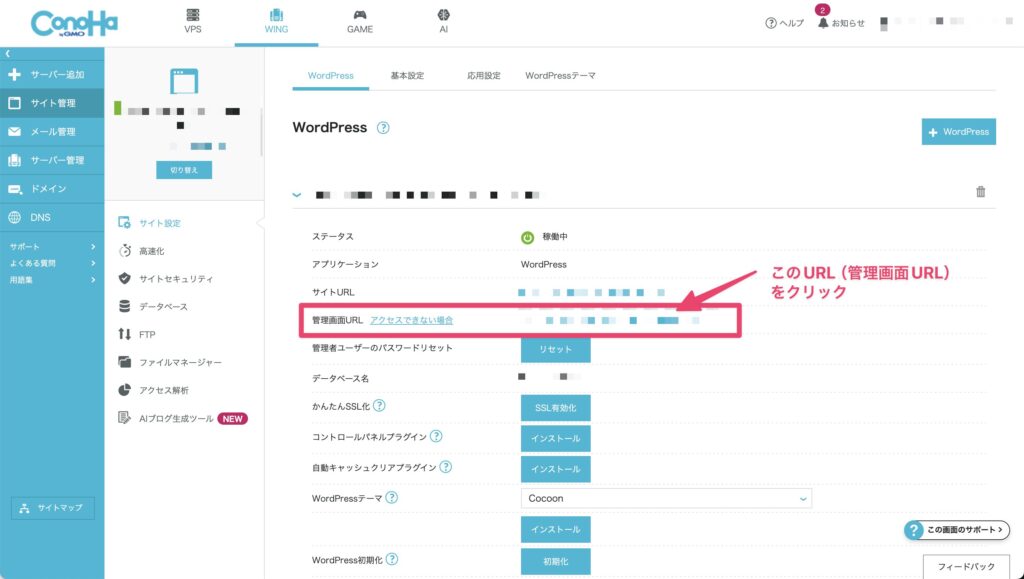This screenshot has width=1024, height=579.
Task: Collapse the WordPress site details chevron
Action: click(x=297, y=195)
